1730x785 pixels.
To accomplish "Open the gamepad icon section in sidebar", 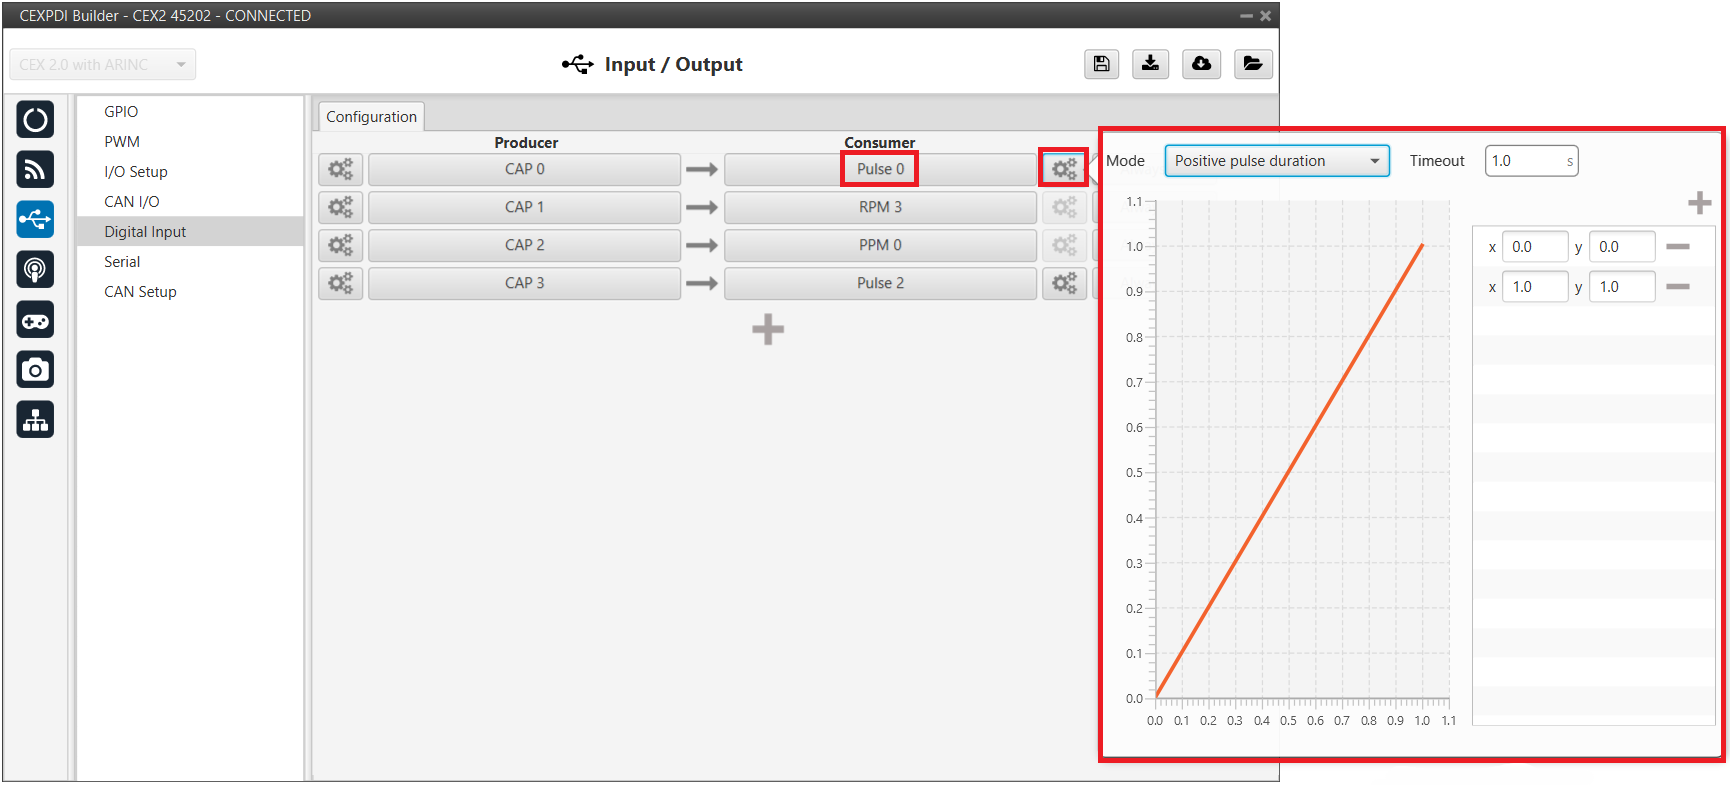I will pyautogui.click(x=35, y=320).
